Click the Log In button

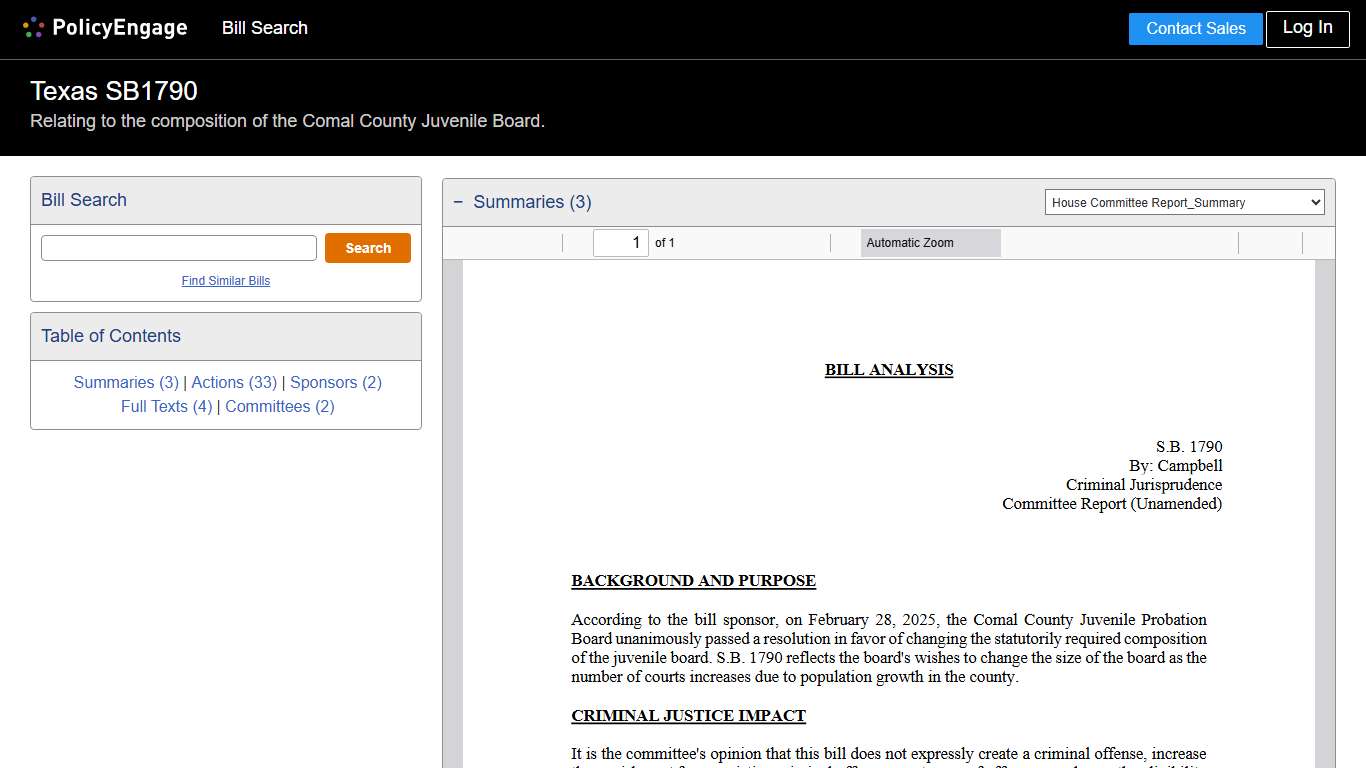1306,28
